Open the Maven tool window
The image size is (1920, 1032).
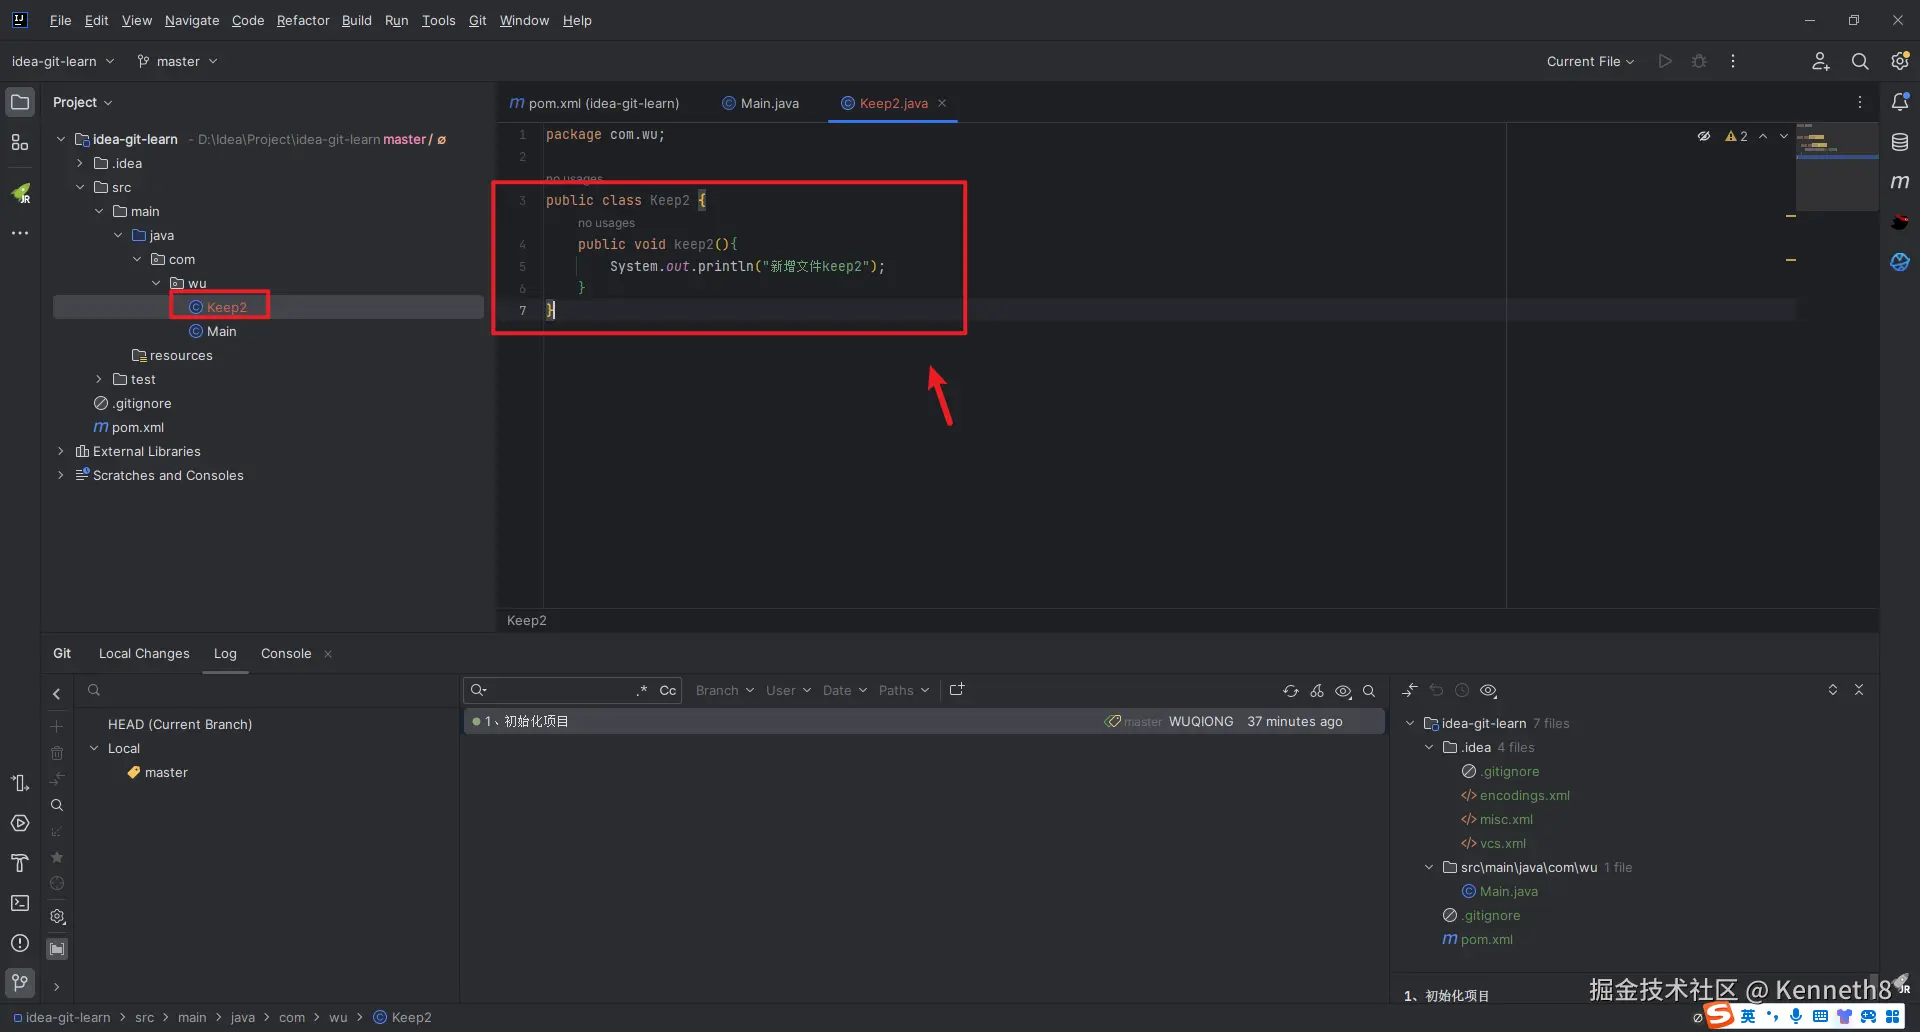click(x=1900, y=182)
